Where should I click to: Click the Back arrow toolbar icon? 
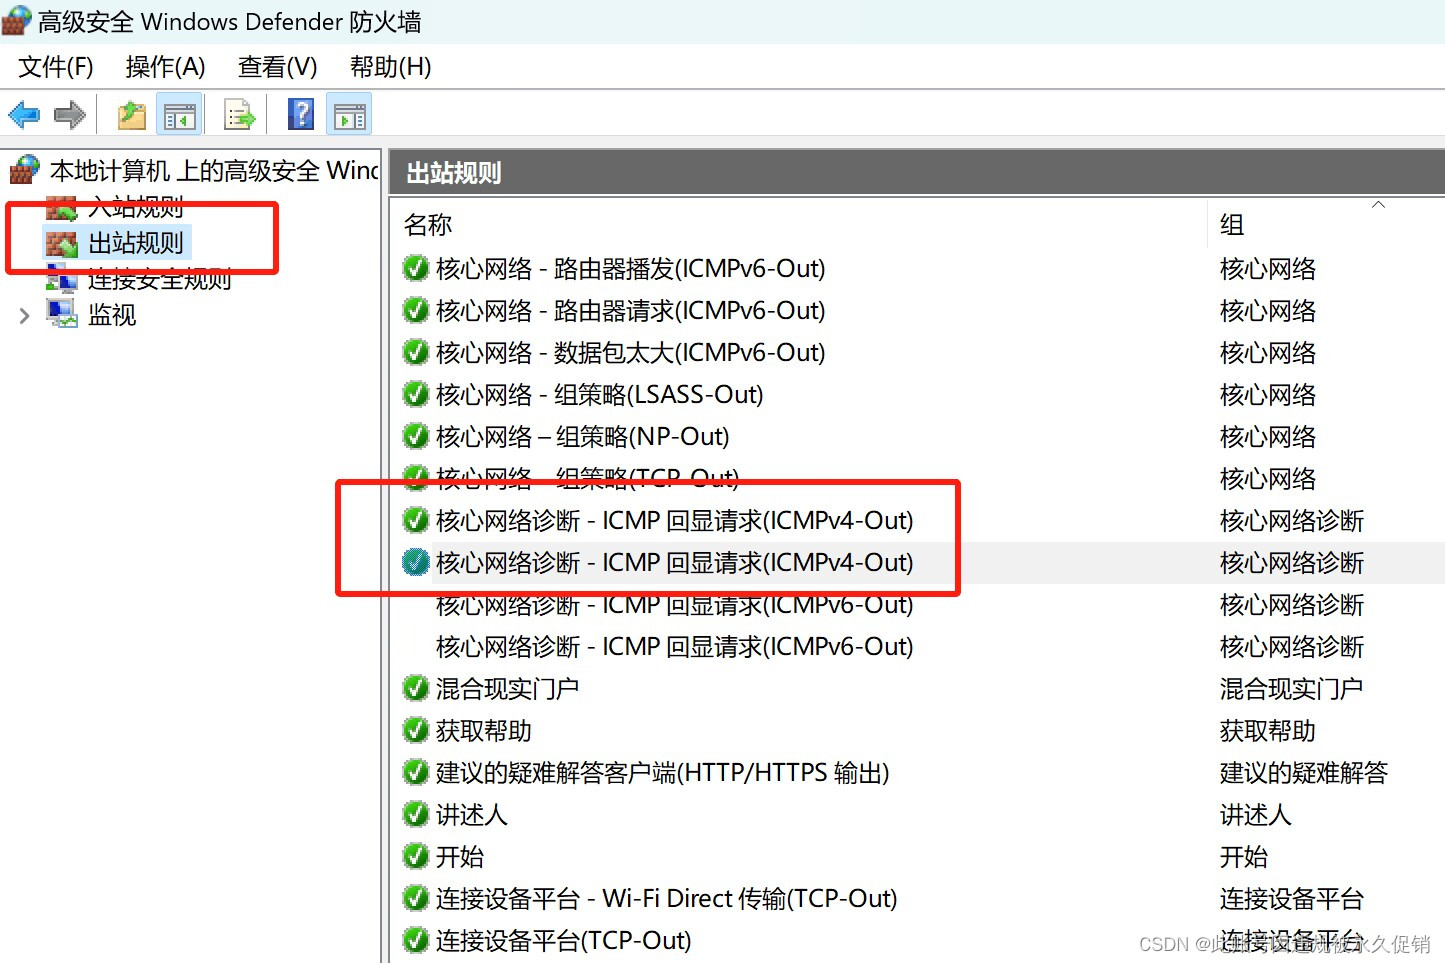pyautogui.click(x=24, y=115)
